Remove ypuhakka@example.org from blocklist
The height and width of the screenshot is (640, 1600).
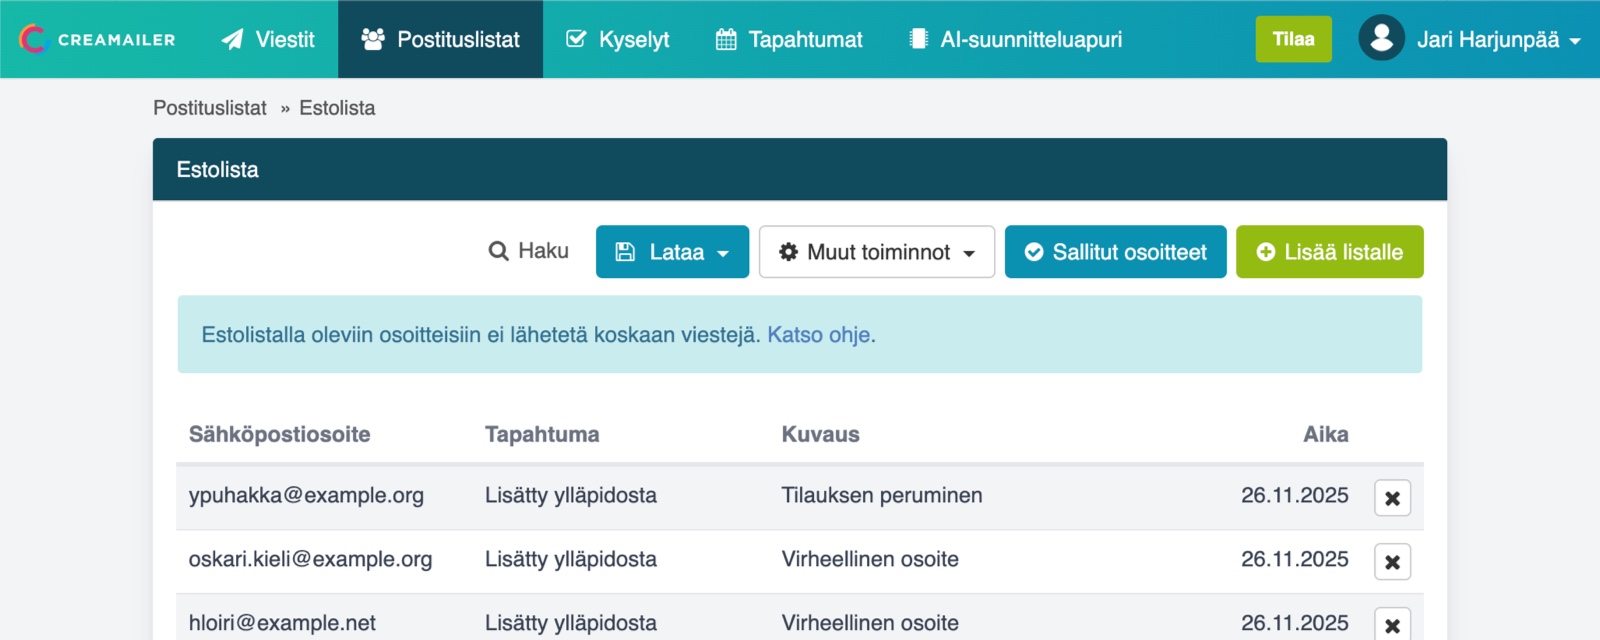[1392, 498]
